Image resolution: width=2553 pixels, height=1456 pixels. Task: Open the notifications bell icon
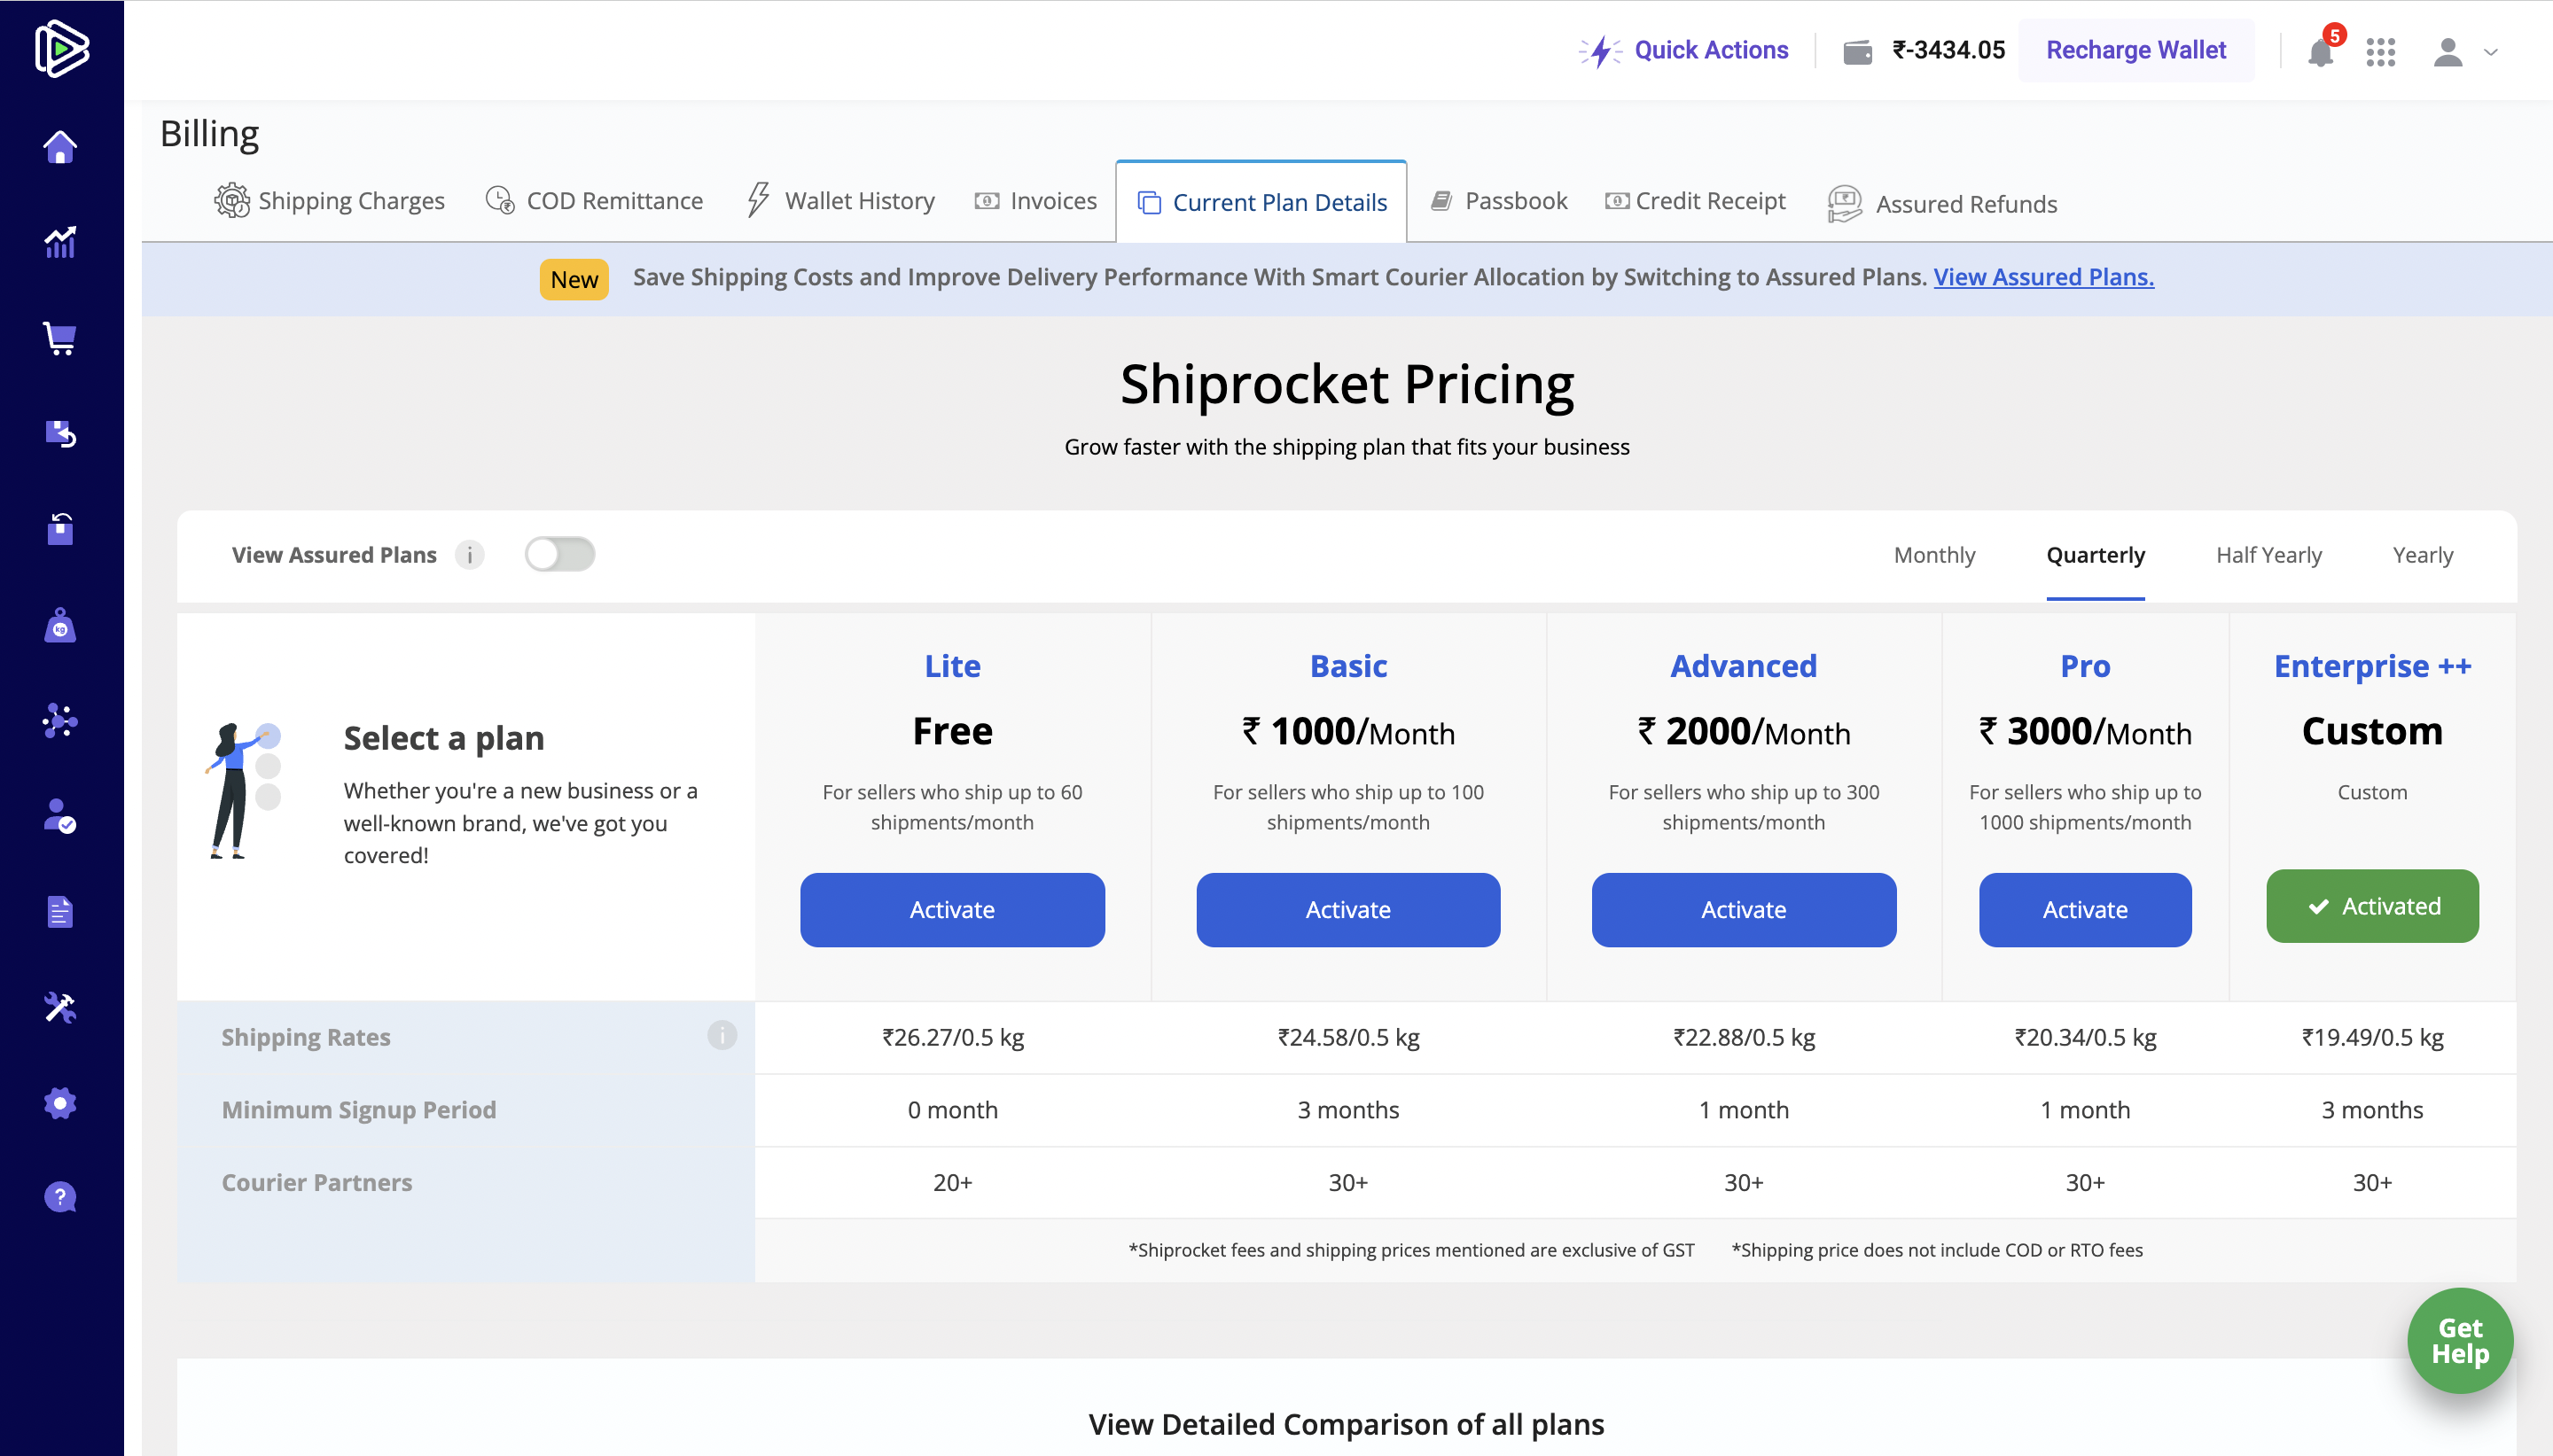[2320, 52]
